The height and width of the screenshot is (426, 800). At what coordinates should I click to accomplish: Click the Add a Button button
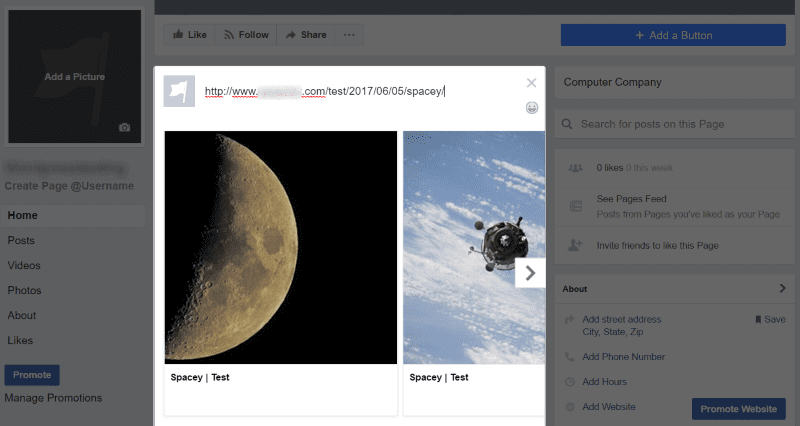(673, 35)
